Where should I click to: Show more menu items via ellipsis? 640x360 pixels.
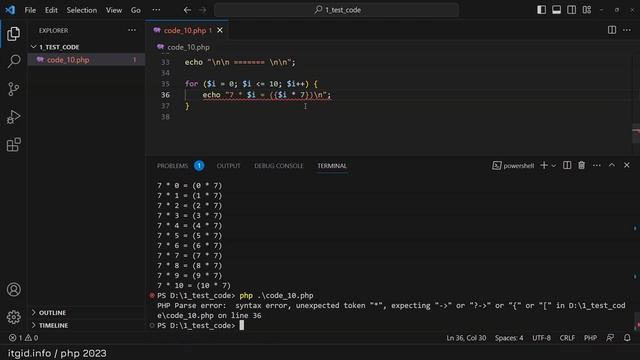pyautogui.click(x=156, y=10)
